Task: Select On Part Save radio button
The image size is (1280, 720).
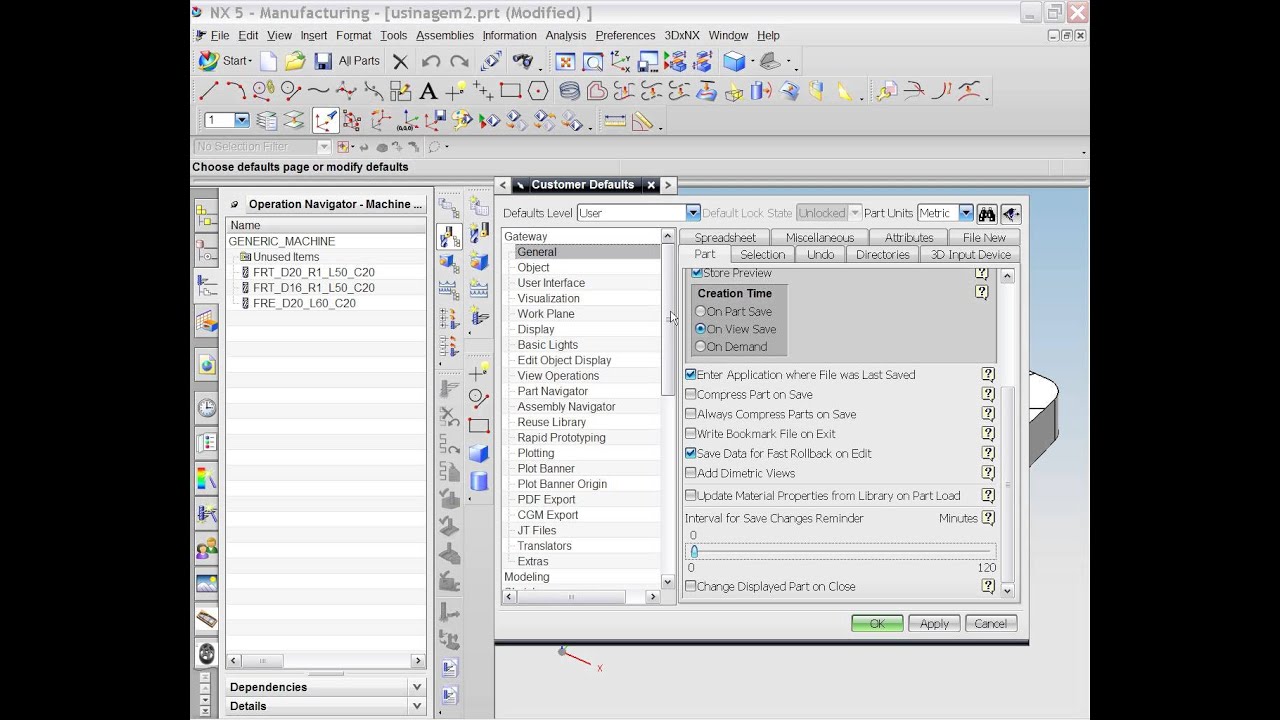Action: point(700,312)
